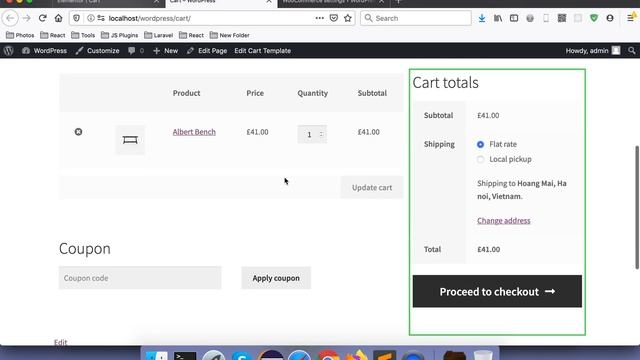Image resolution: width=640 pixels, height=360 pixels.
Task: Open the account avatar icon in toolbar
Action: (610, 18)
